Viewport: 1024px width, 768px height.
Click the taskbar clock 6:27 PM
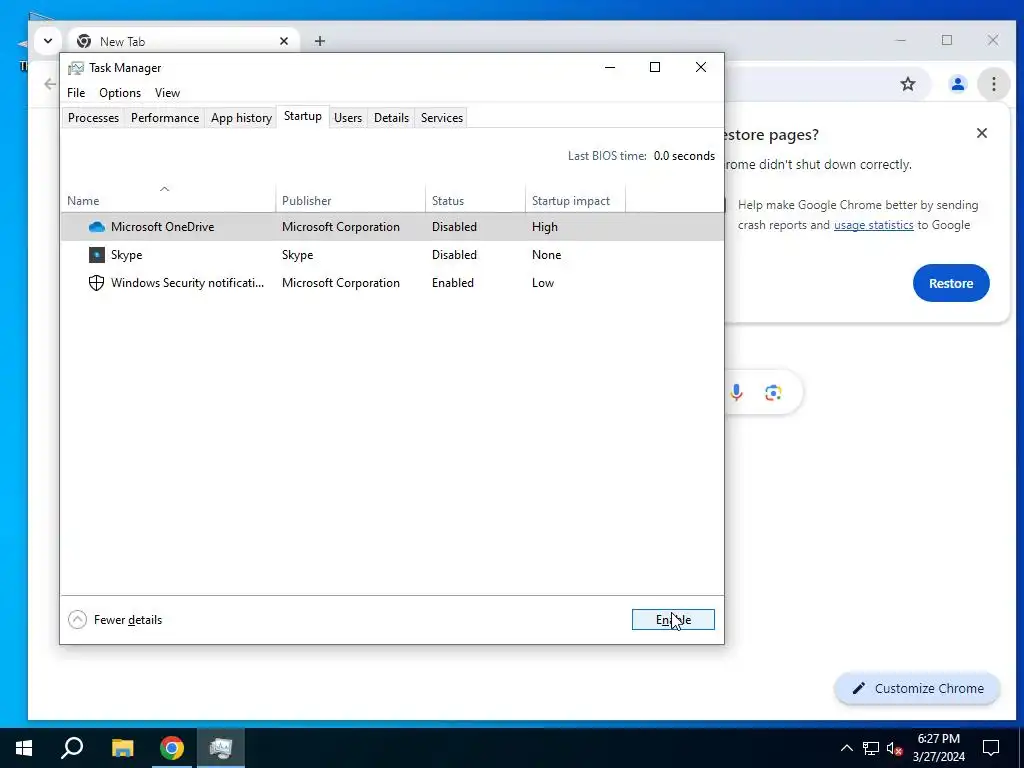pos(938,739)
